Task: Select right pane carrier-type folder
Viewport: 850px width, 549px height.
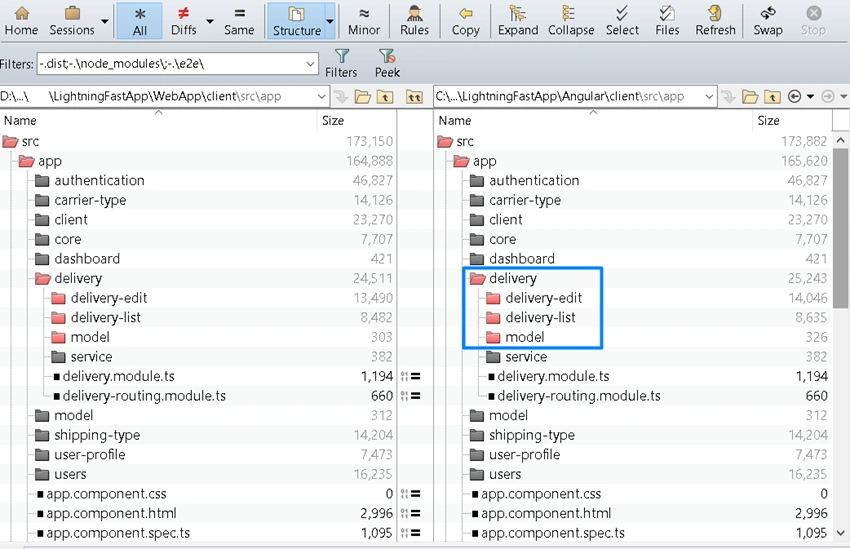Action: (x=525, y=200)
